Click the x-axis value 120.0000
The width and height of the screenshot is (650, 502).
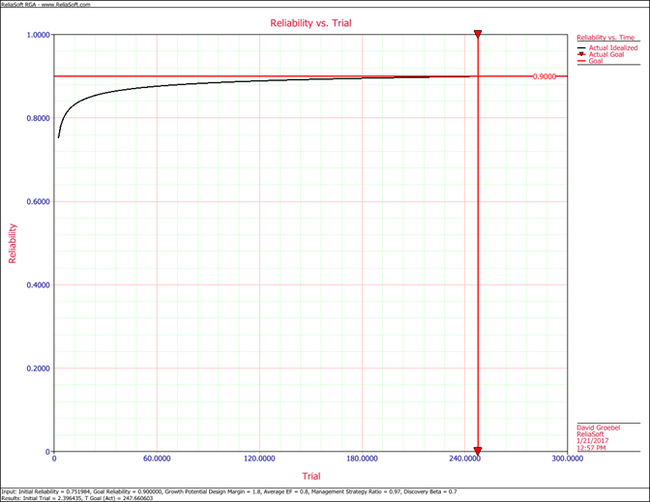click(x=260, y=458)
